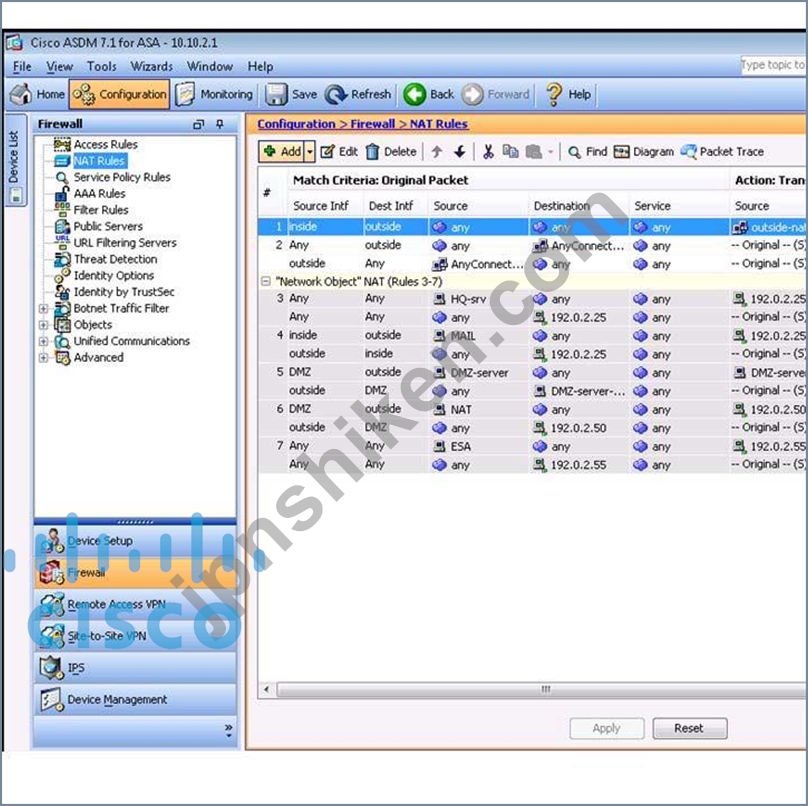Image resolution: width=808 pixels, height=806 pixels.
Task: Switch to Monitoring view
Action: pos(213,94)
